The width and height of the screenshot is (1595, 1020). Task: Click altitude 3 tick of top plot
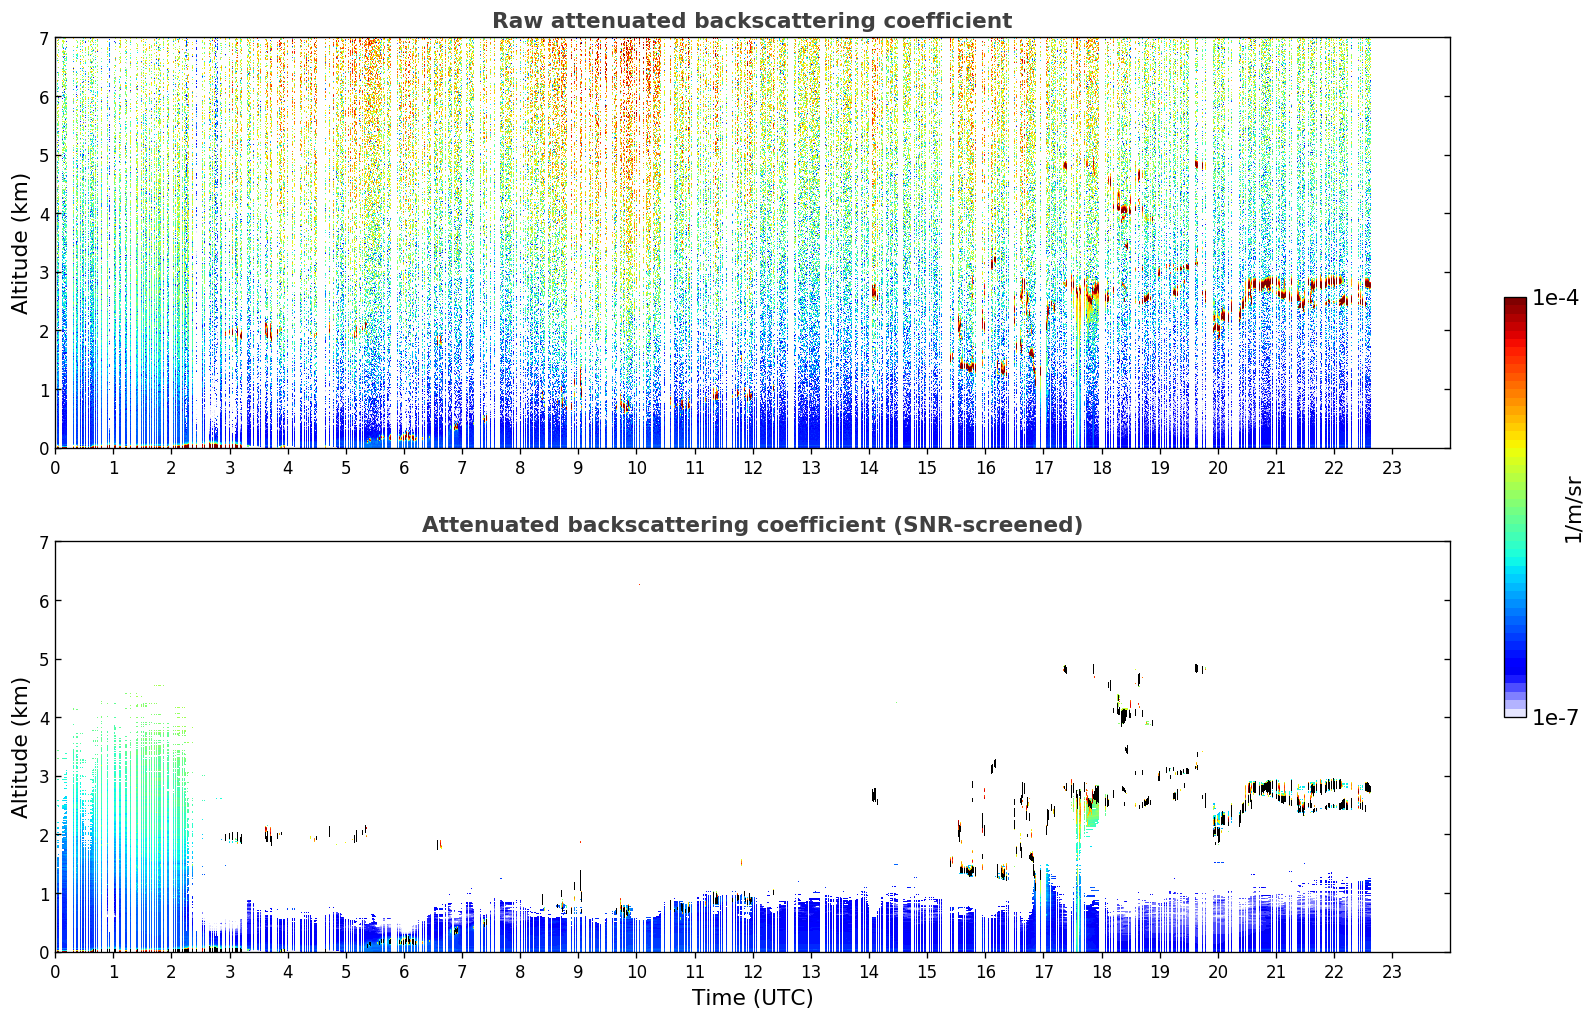pyautogui.click(x=44, y=272)
